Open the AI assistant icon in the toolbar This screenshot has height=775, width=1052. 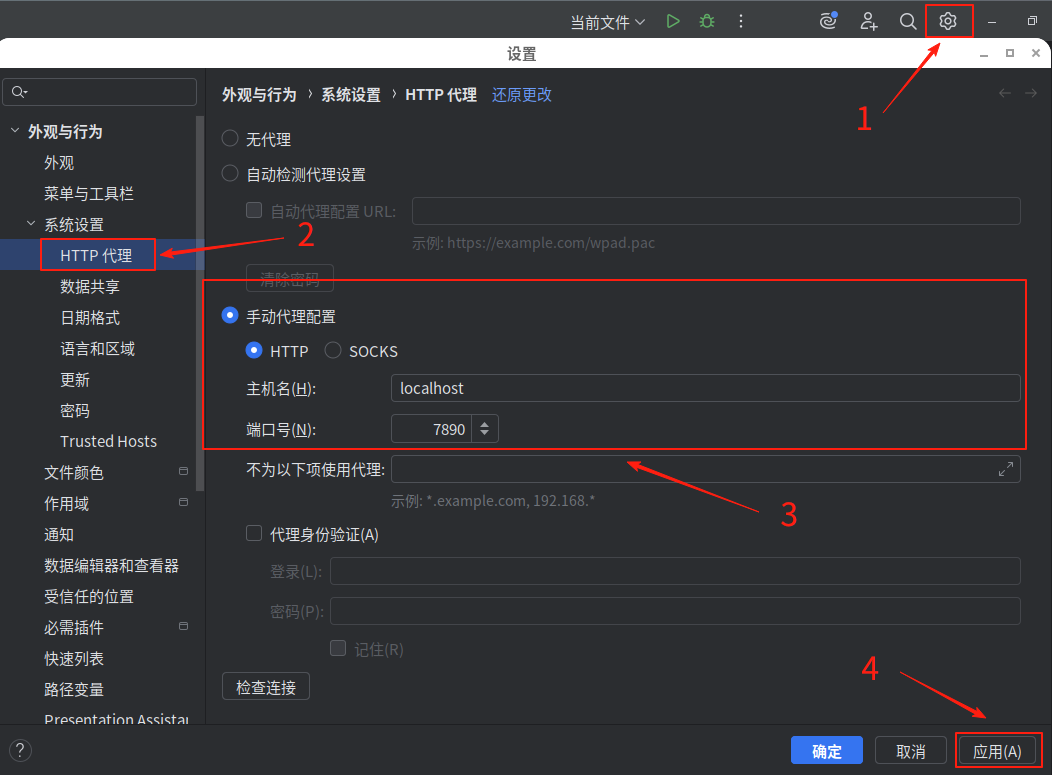click(828, 20)
